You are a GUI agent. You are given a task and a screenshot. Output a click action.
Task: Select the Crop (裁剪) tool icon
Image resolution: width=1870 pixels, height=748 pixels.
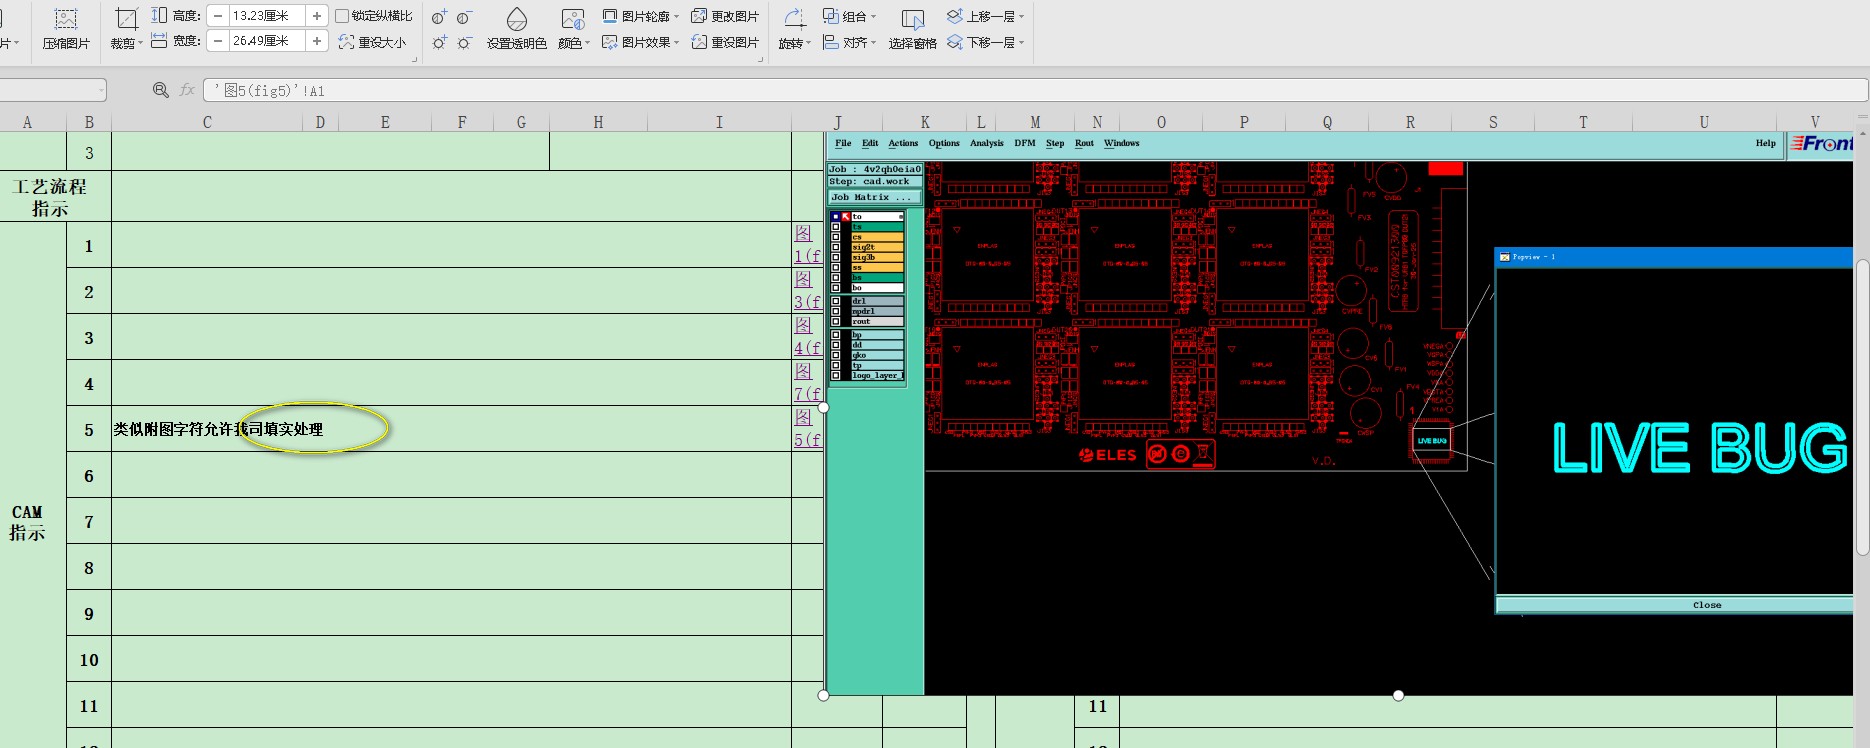click(x=126, y=20)
